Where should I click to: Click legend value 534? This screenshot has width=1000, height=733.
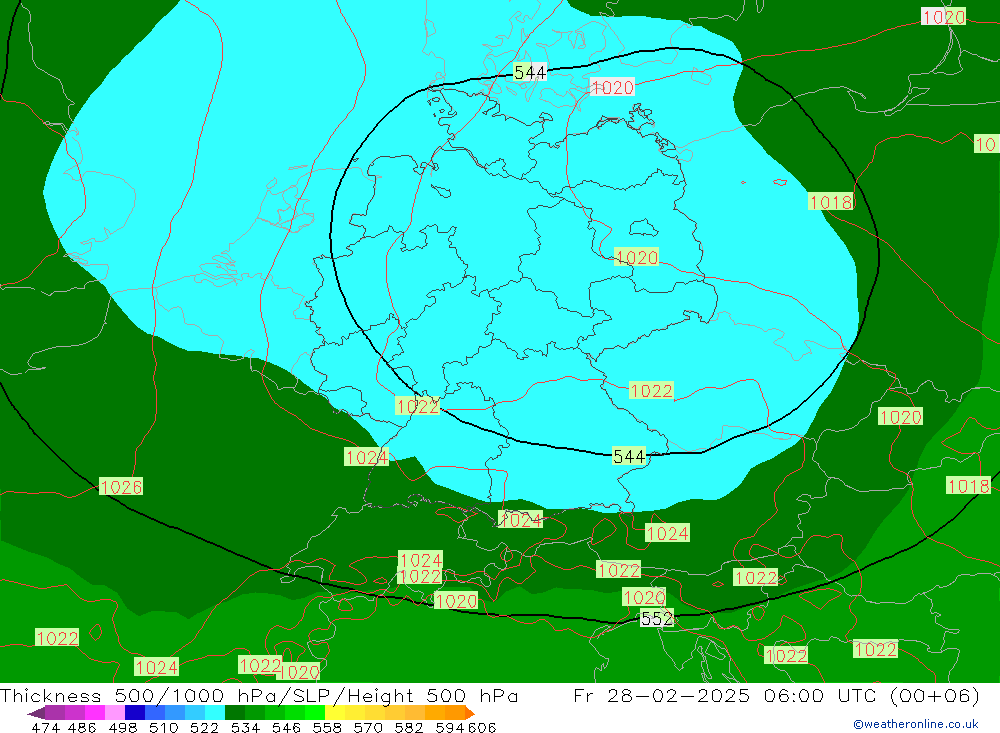point(246,727)
